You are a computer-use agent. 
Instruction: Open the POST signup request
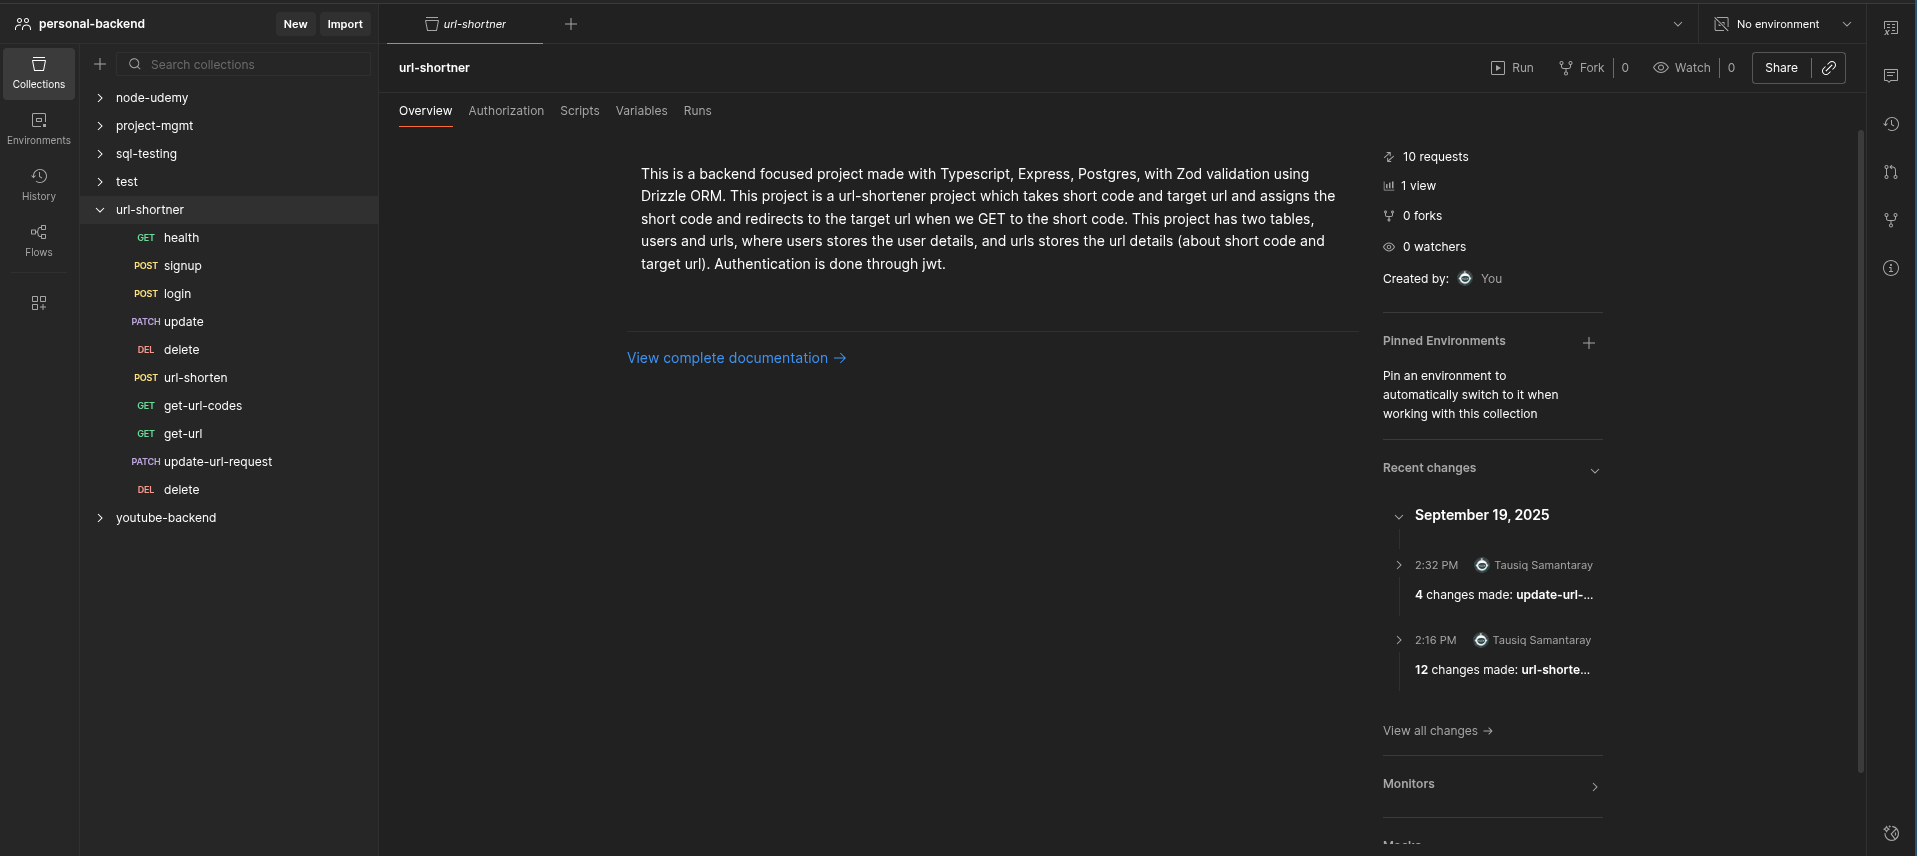click(x=182, y=266)
